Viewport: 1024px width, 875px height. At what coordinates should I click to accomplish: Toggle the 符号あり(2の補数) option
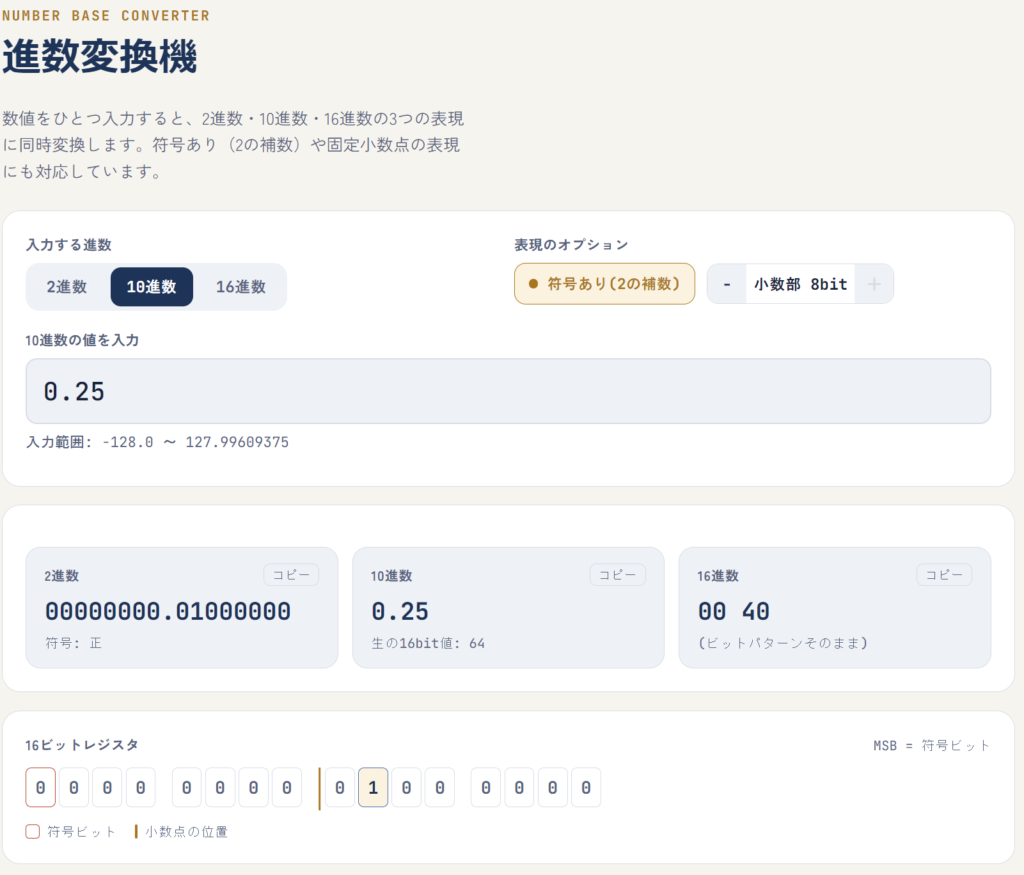point(604,284)
